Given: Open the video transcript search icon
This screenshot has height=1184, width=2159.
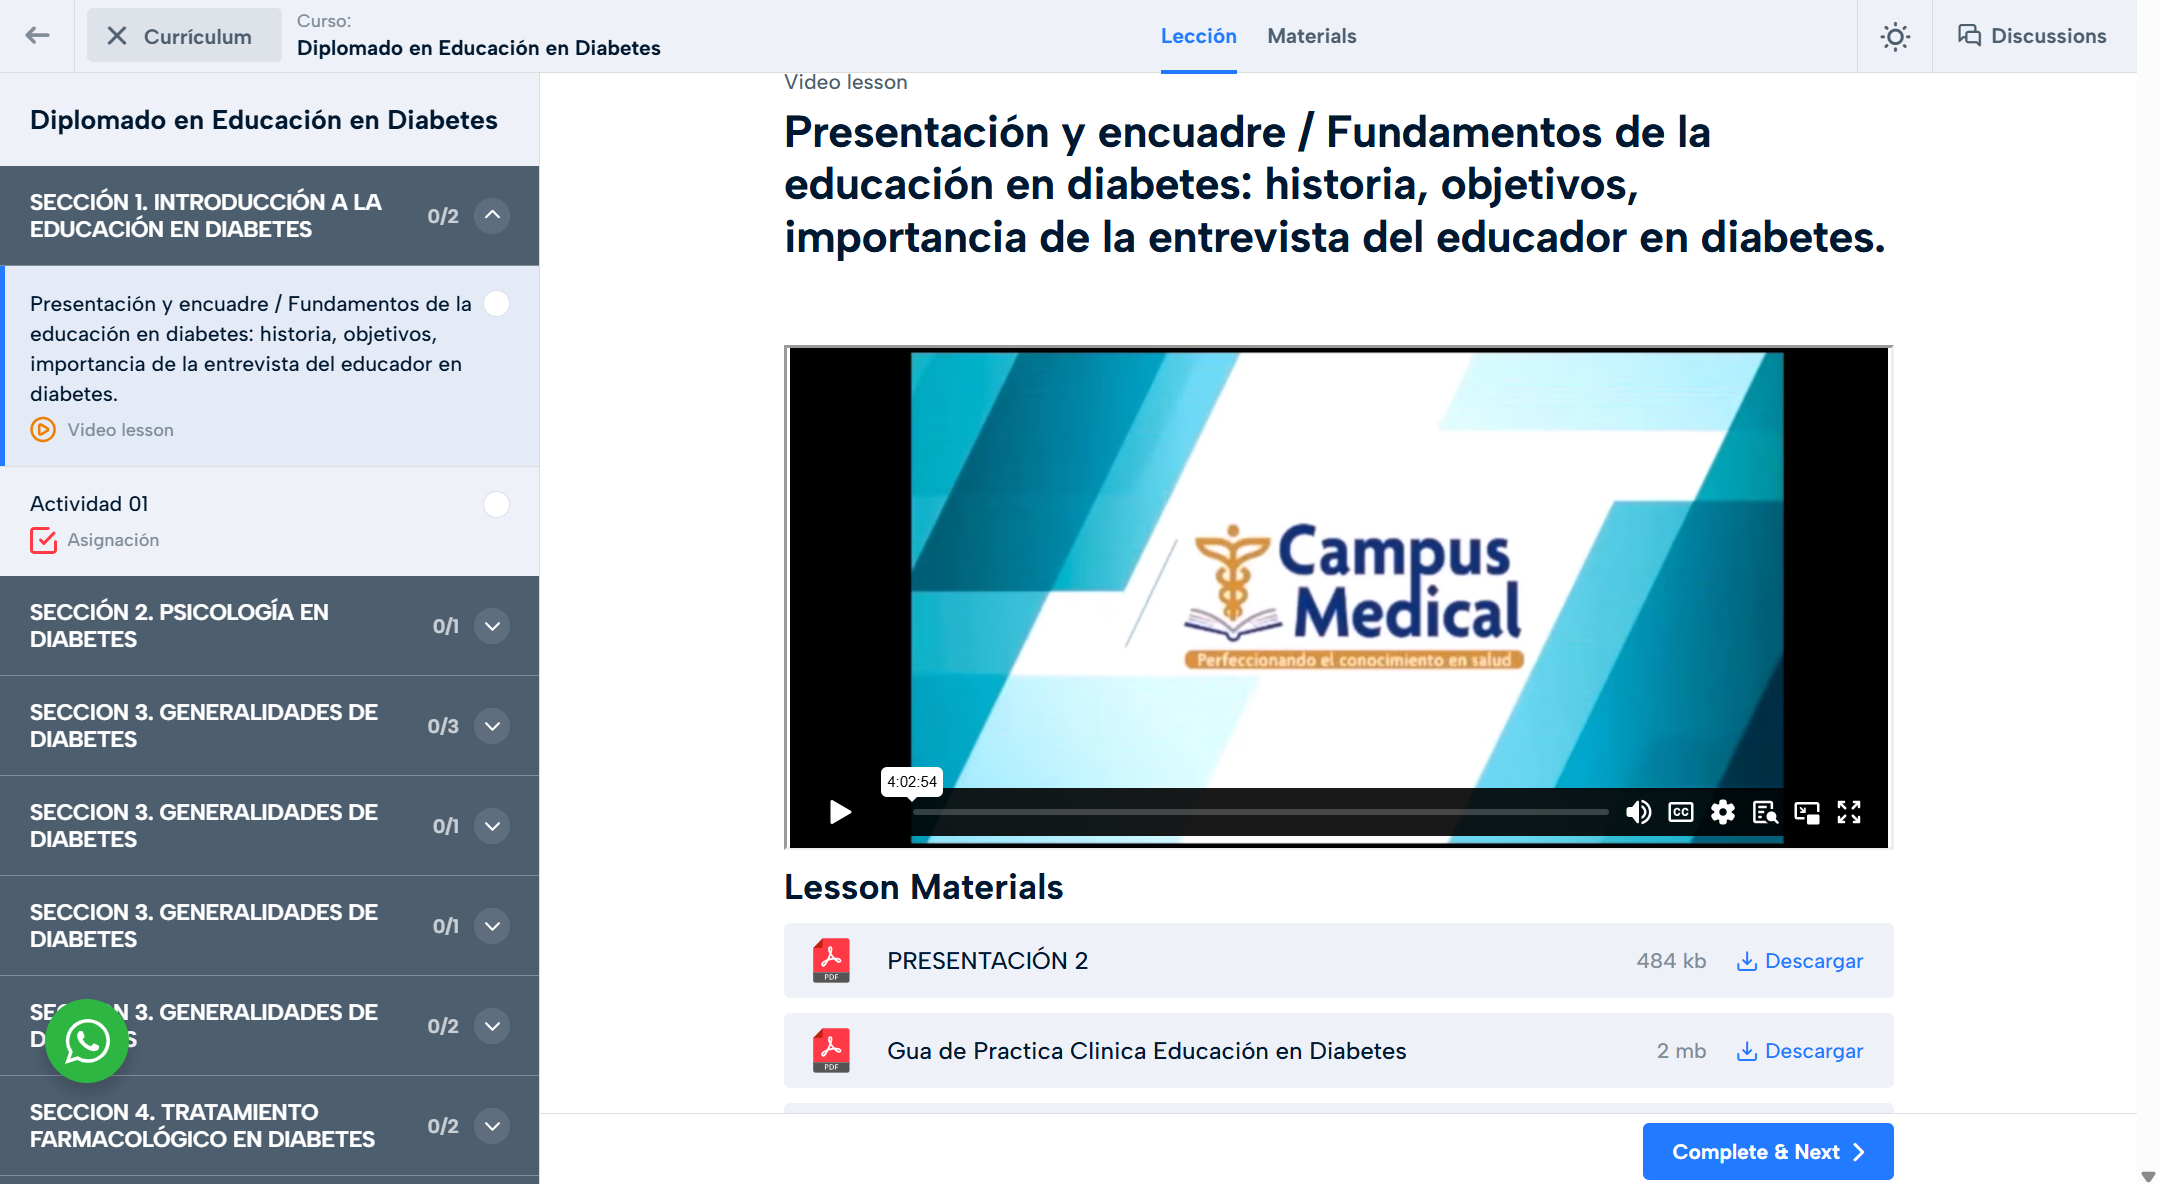Looking at the screenshot, I should (x=1765, y=812).
